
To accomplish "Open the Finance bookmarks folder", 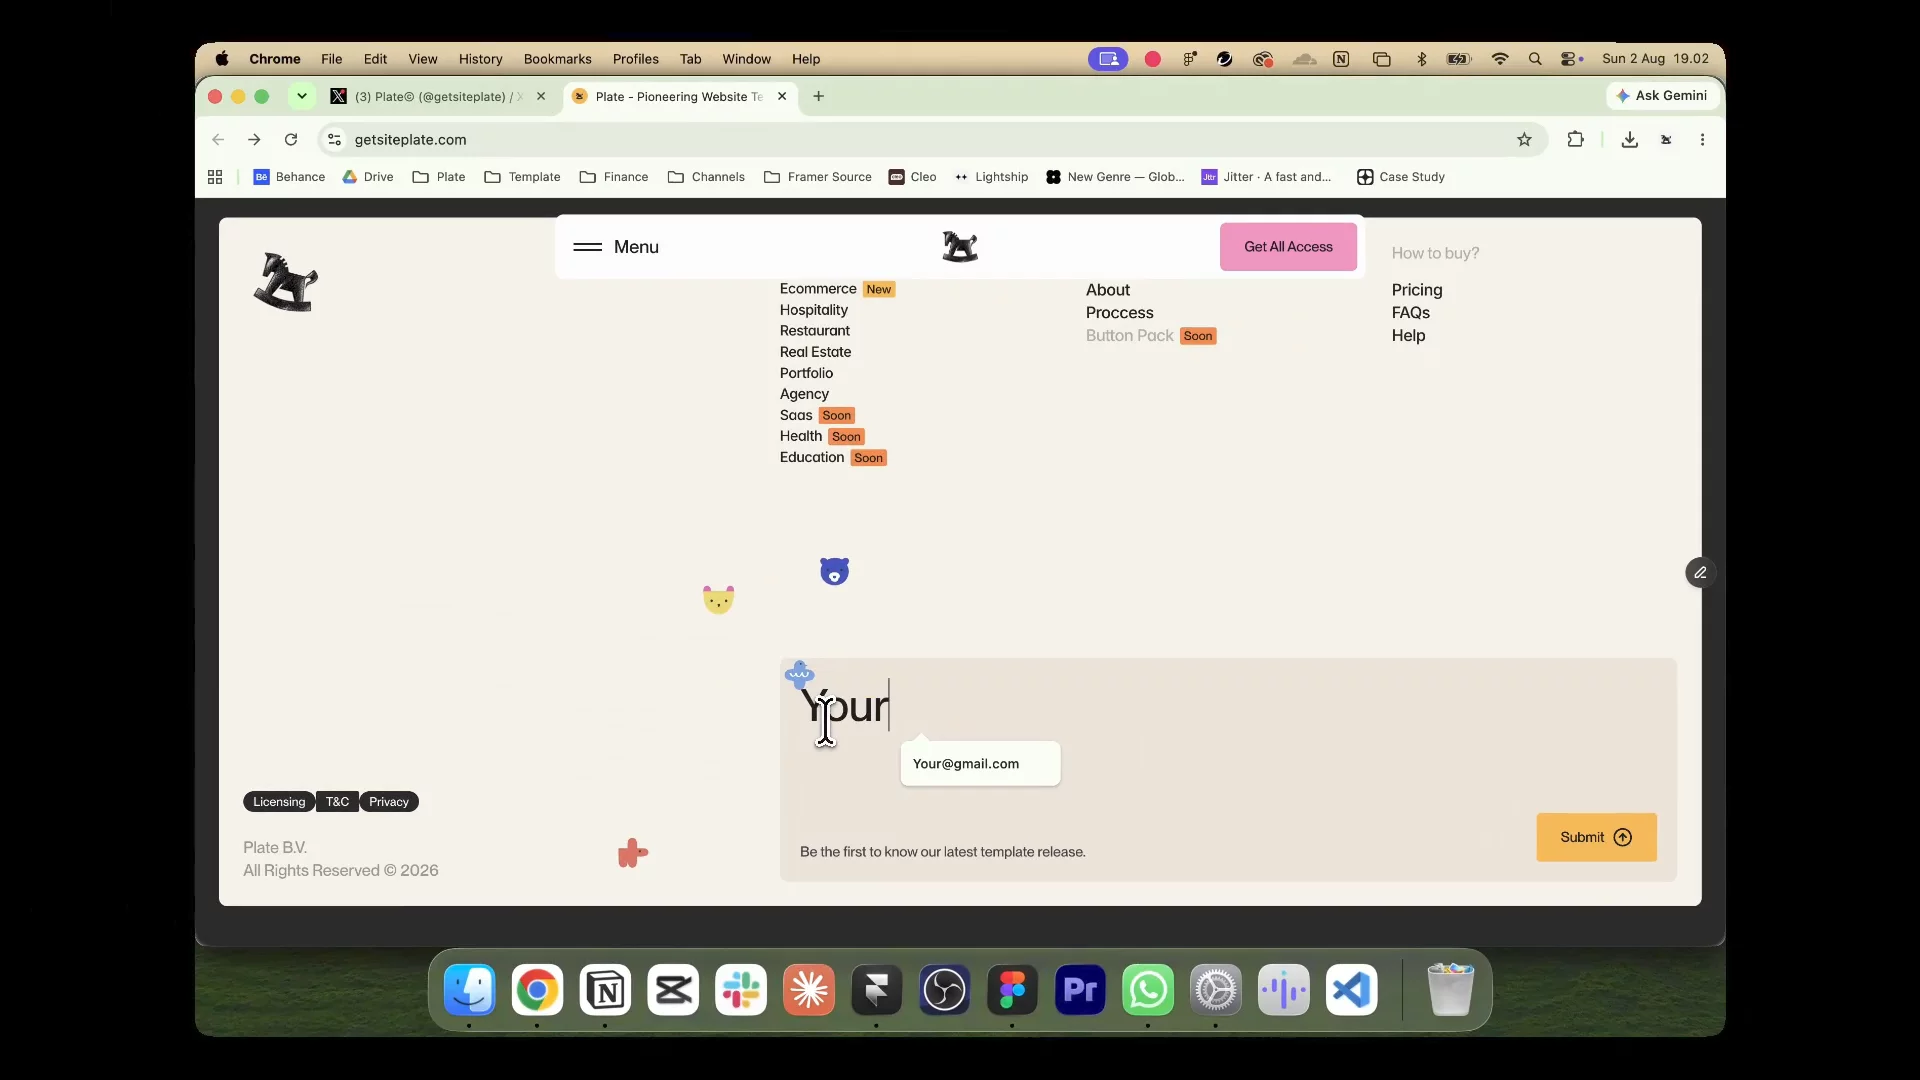I will [614, 177].
